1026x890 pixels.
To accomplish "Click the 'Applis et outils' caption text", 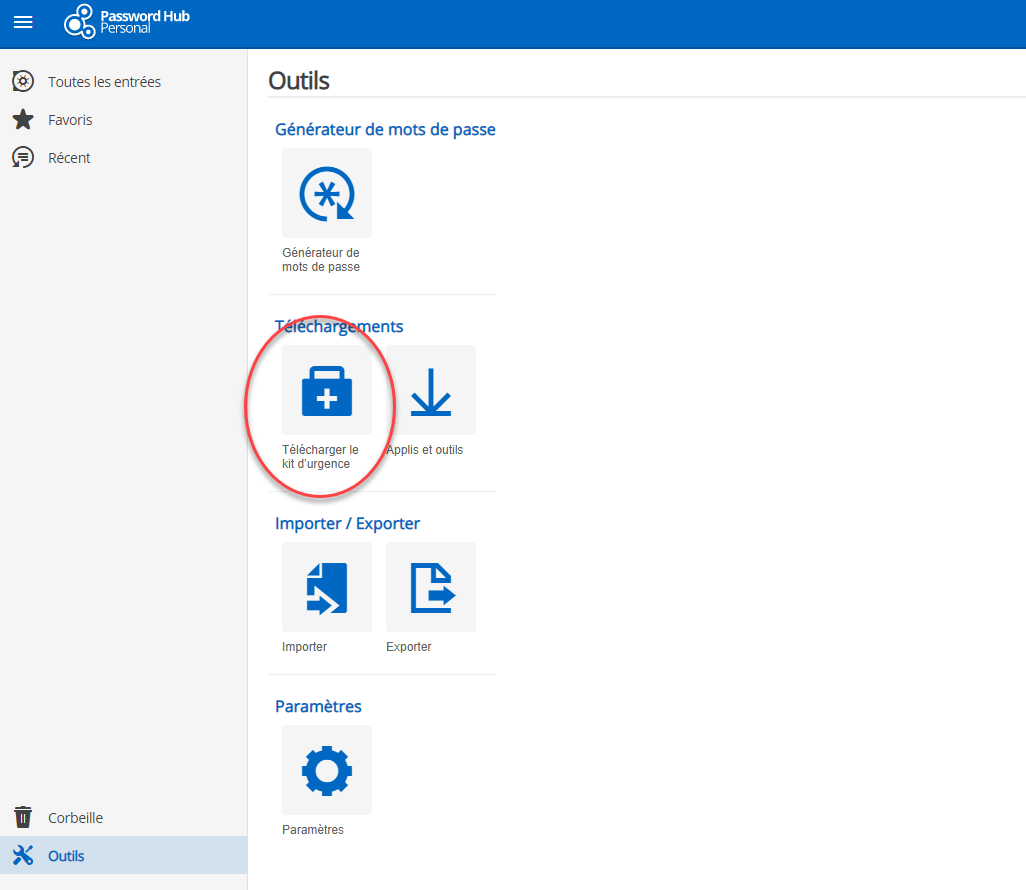I will pos(425,450).
